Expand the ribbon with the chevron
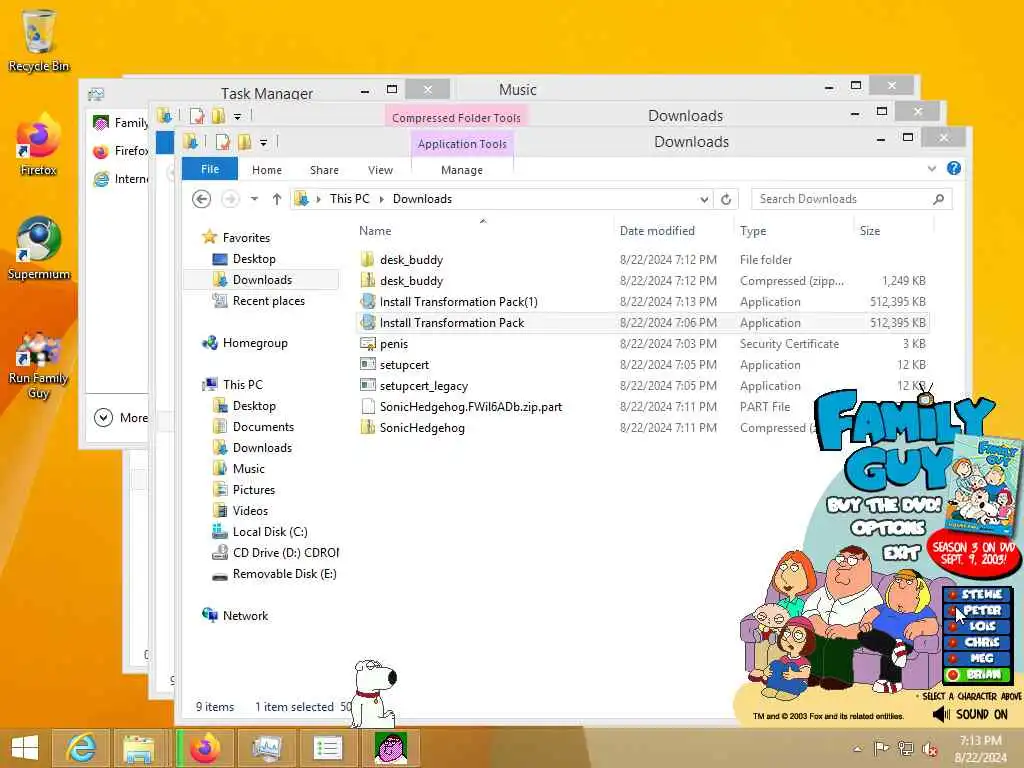Viewport: 1024px width, 768px height. 932,168
